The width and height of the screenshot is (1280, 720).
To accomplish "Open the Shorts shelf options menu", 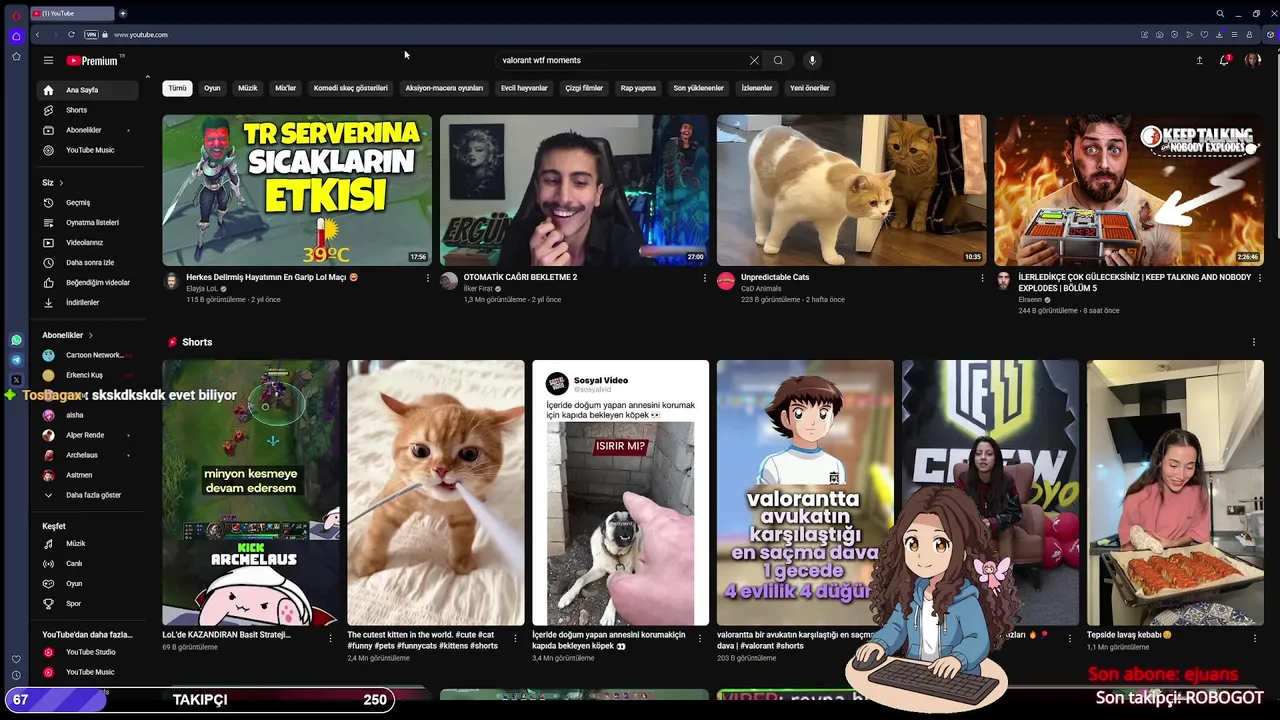I will tap(1254, 342).
